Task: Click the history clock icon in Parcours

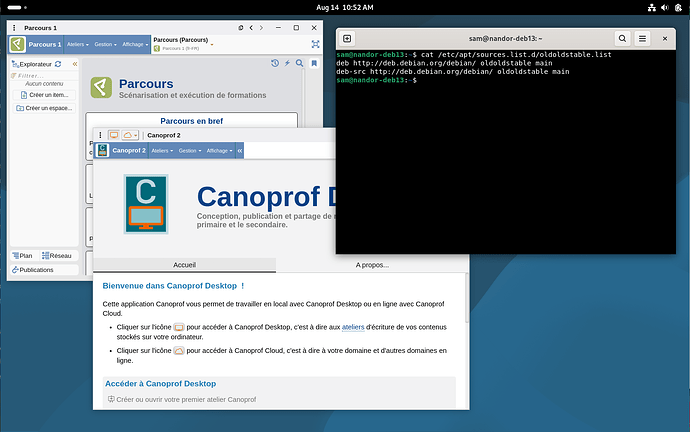Action: [275, 64]
